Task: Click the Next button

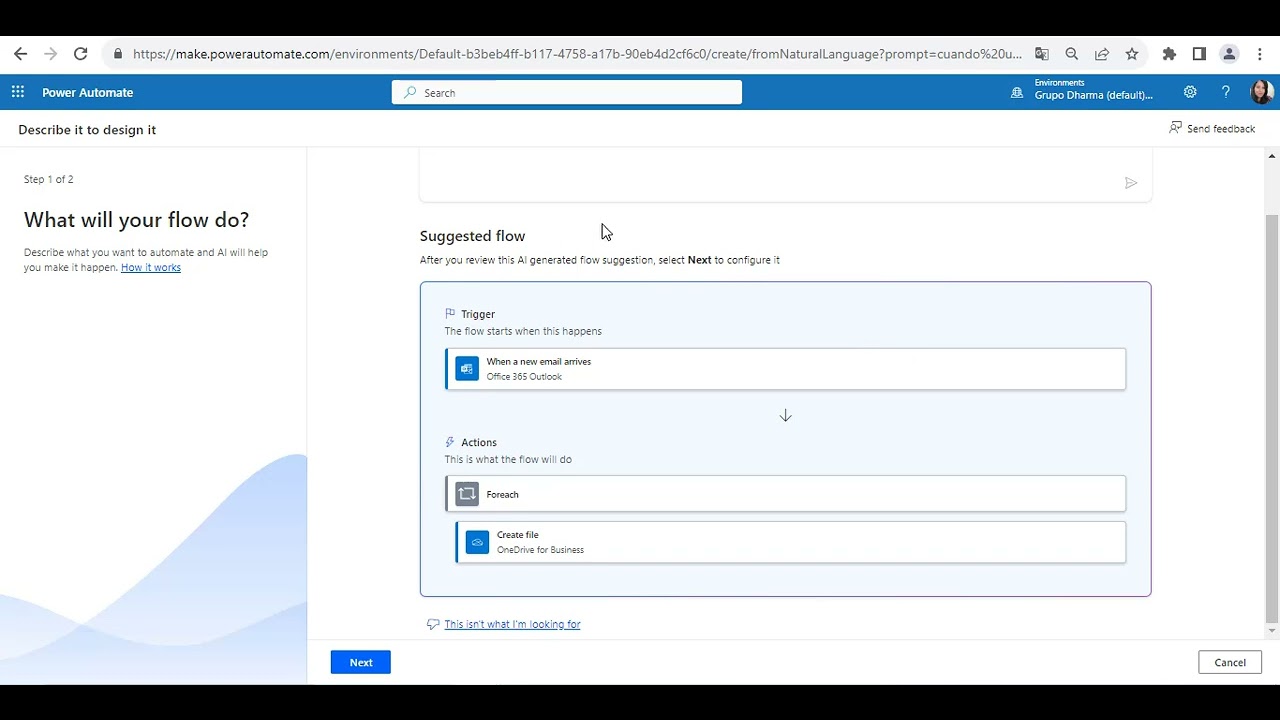Action: (361, 662)
